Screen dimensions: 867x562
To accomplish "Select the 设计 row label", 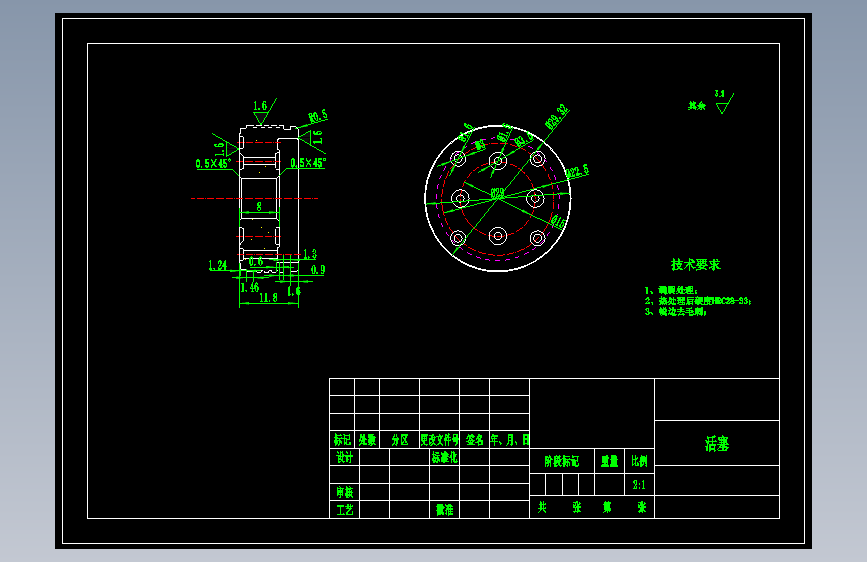I will point(344,457).
